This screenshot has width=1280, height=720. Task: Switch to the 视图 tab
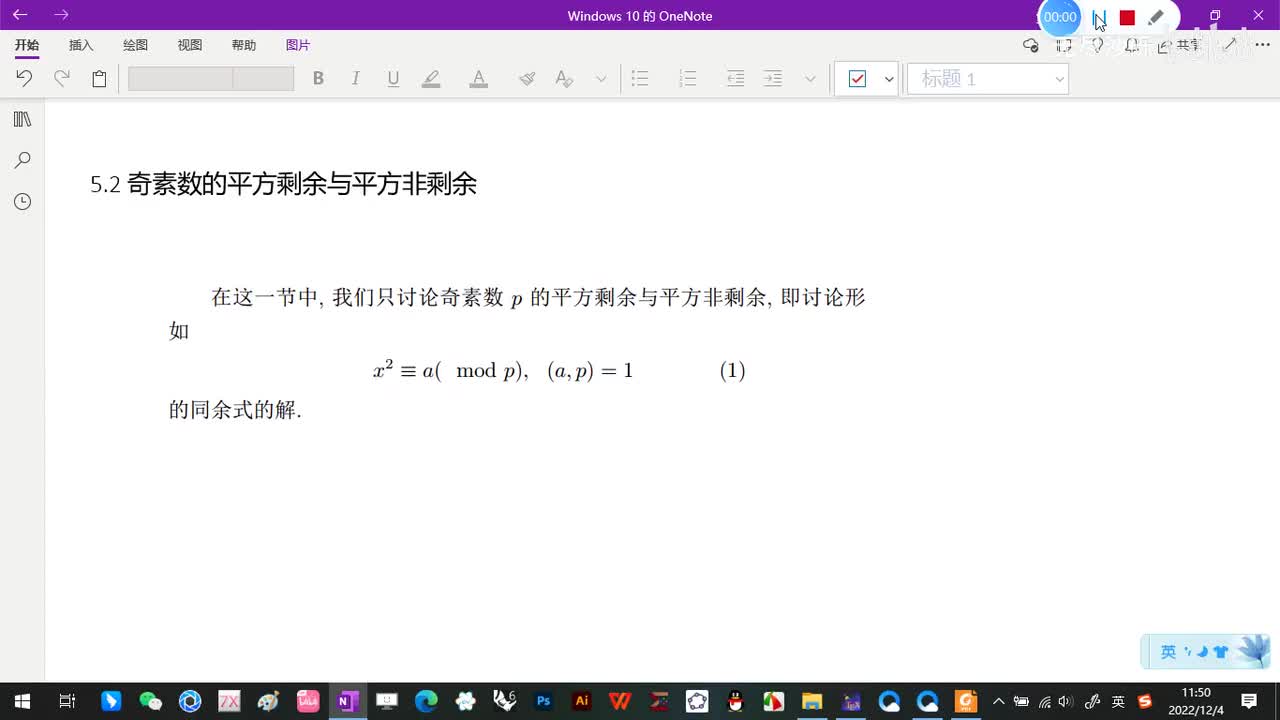pos(189,45)
